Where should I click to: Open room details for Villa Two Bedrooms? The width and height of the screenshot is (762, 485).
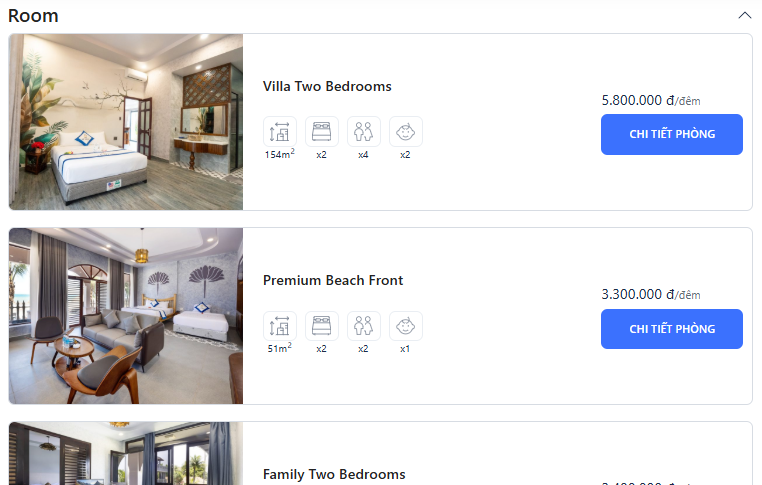pyautogui.click(x=671, y=134)
